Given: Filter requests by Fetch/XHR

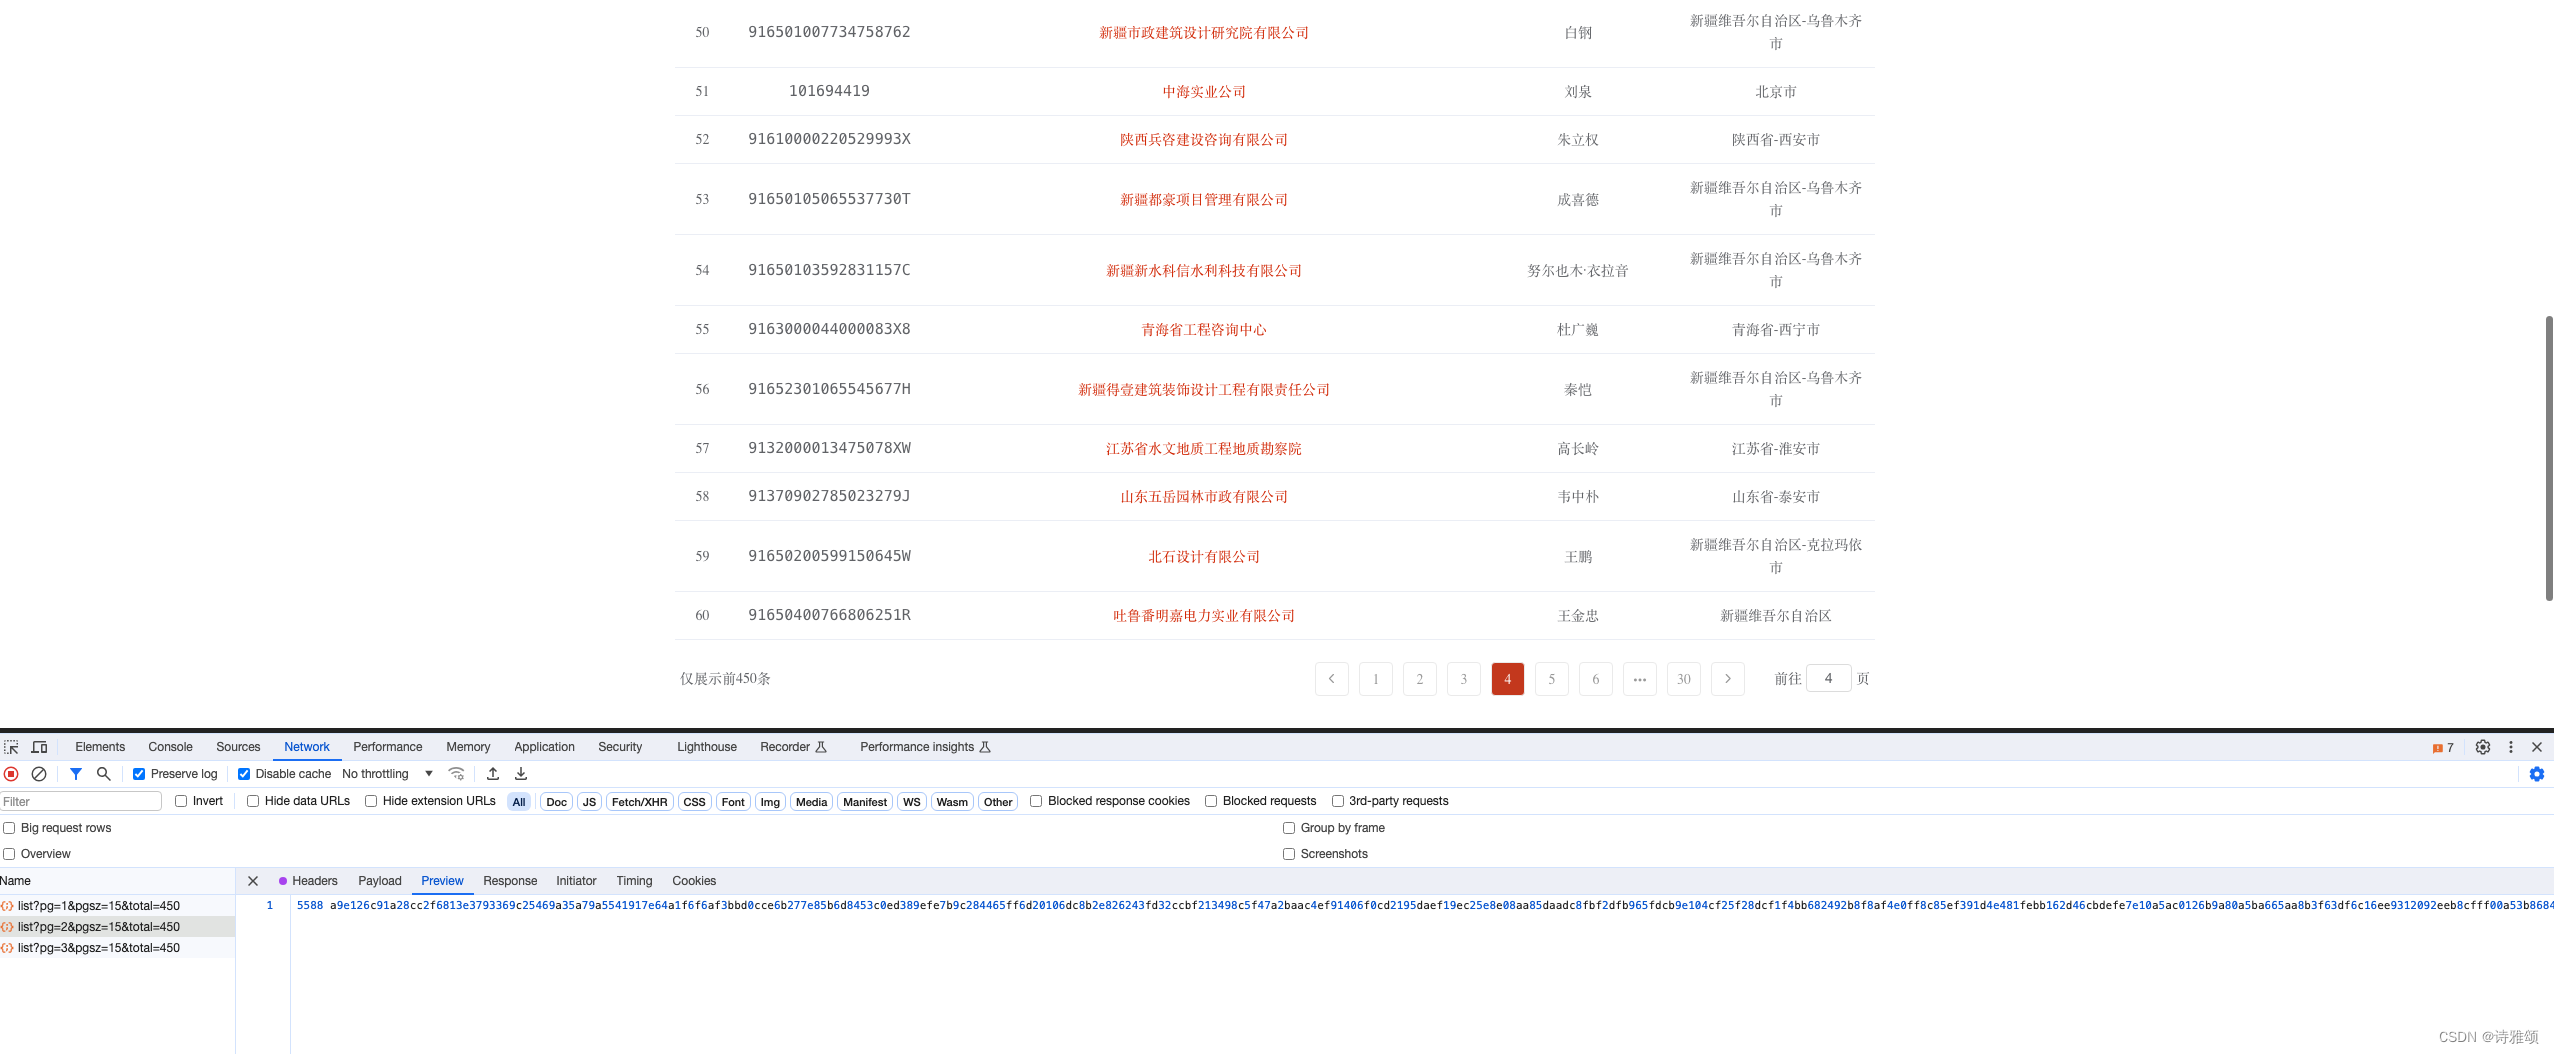Looking at the screenshot, I should pyautogui.click(x=639, y=802).
